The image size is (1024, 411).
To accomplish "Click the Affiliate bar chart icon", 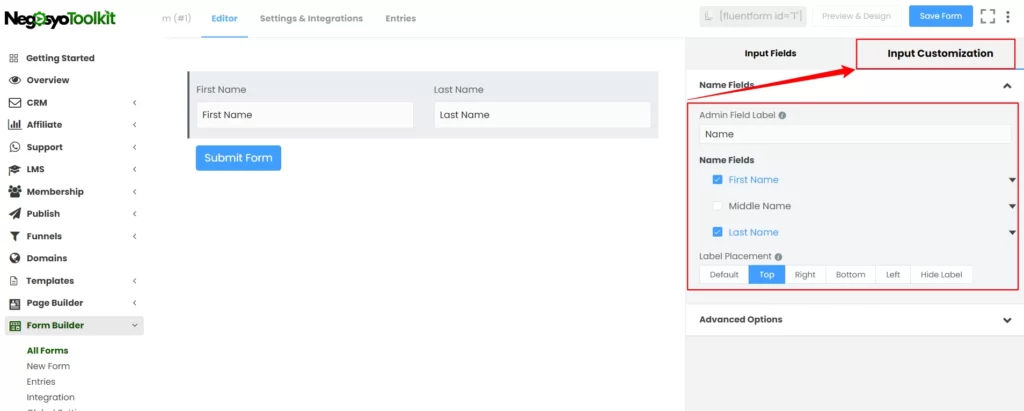I will coord(14,125).
